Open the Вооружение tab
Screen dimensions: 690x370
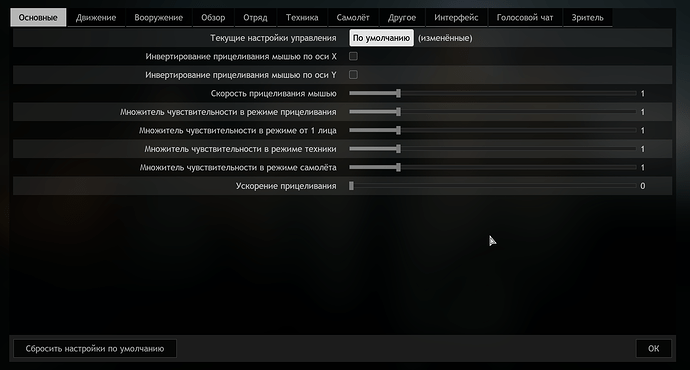click(158, 18)
